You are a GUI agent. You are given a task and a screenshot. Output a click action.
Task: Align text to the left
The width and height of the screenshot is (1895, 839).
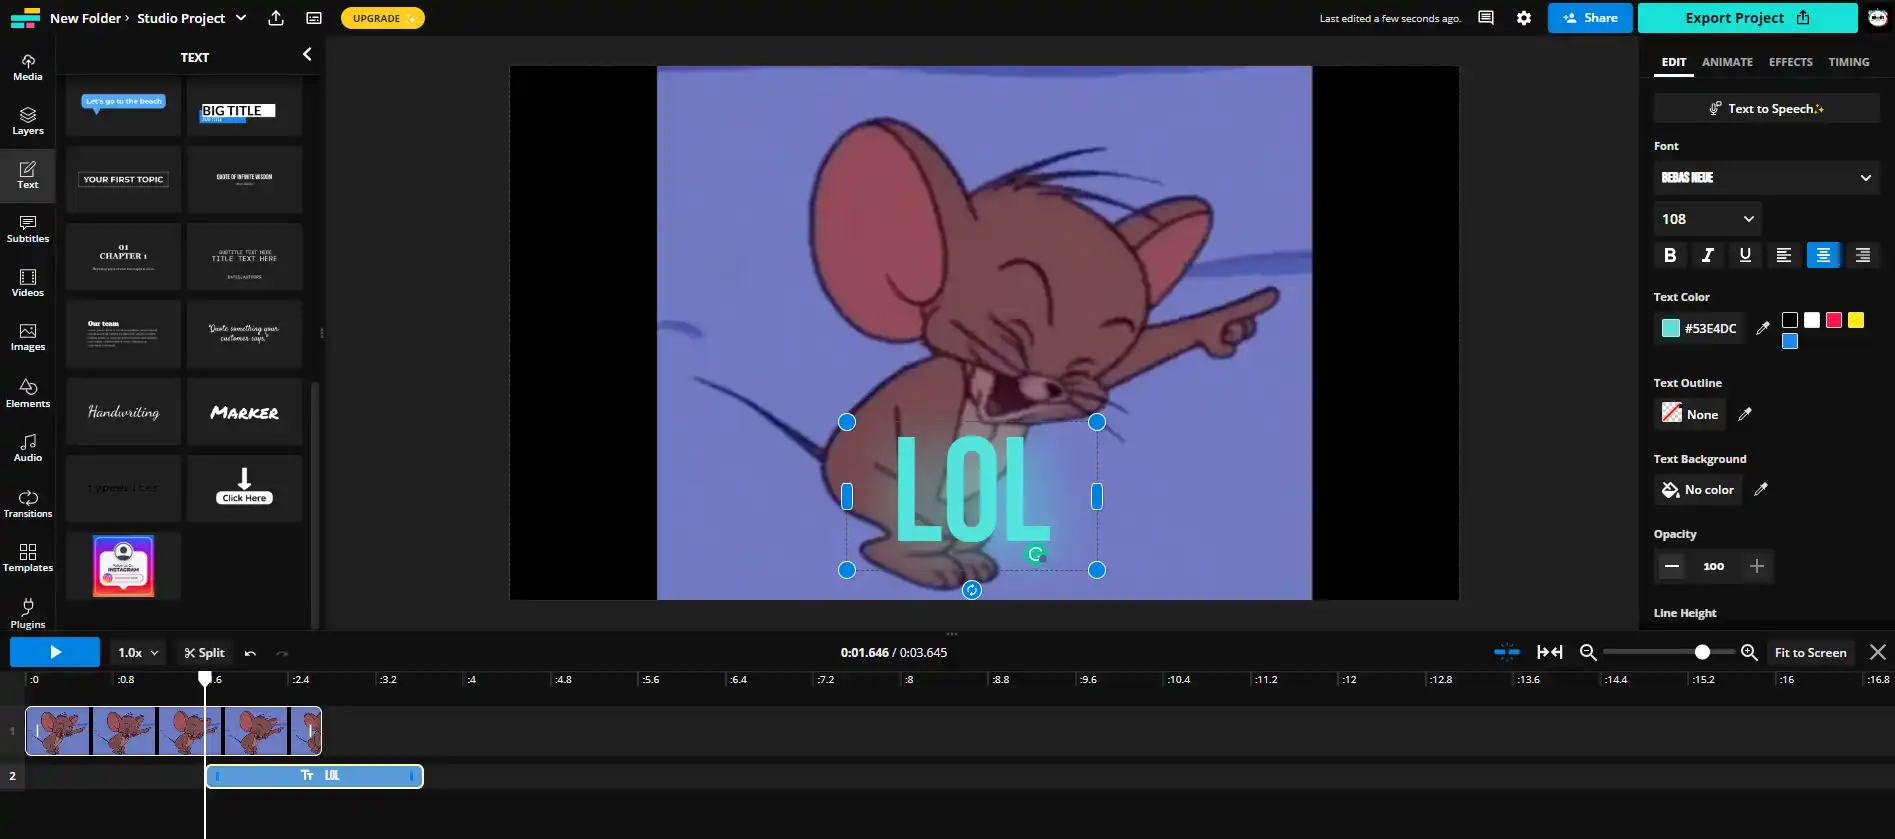point(1784,255)
